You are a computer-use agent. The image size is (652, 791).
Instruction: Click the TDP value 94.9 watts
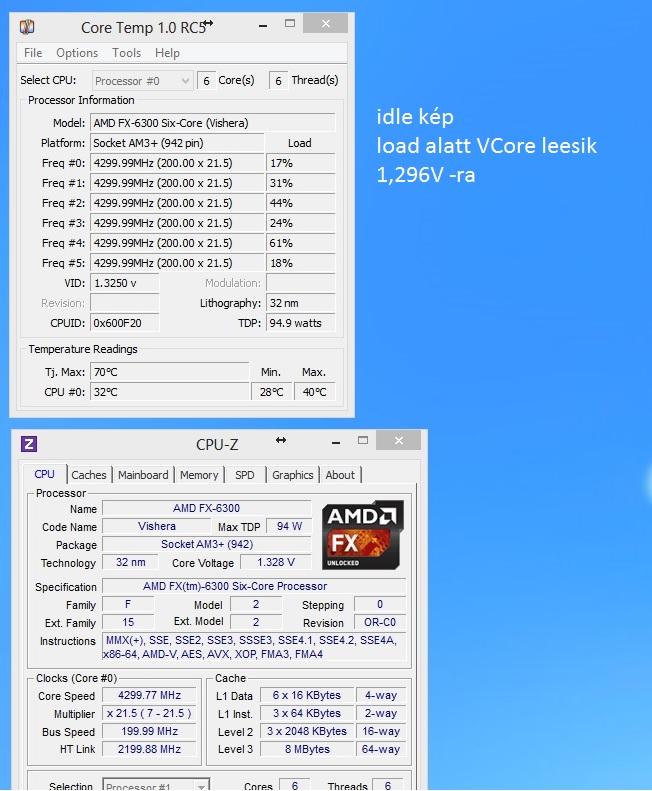point(301,323)
